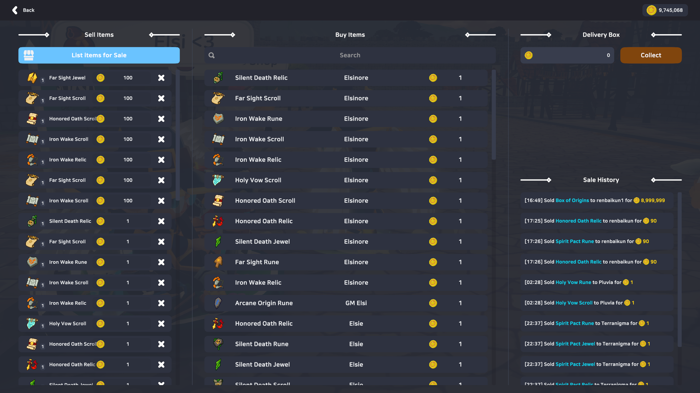Click the search magnifier icon

click(212, 55)
